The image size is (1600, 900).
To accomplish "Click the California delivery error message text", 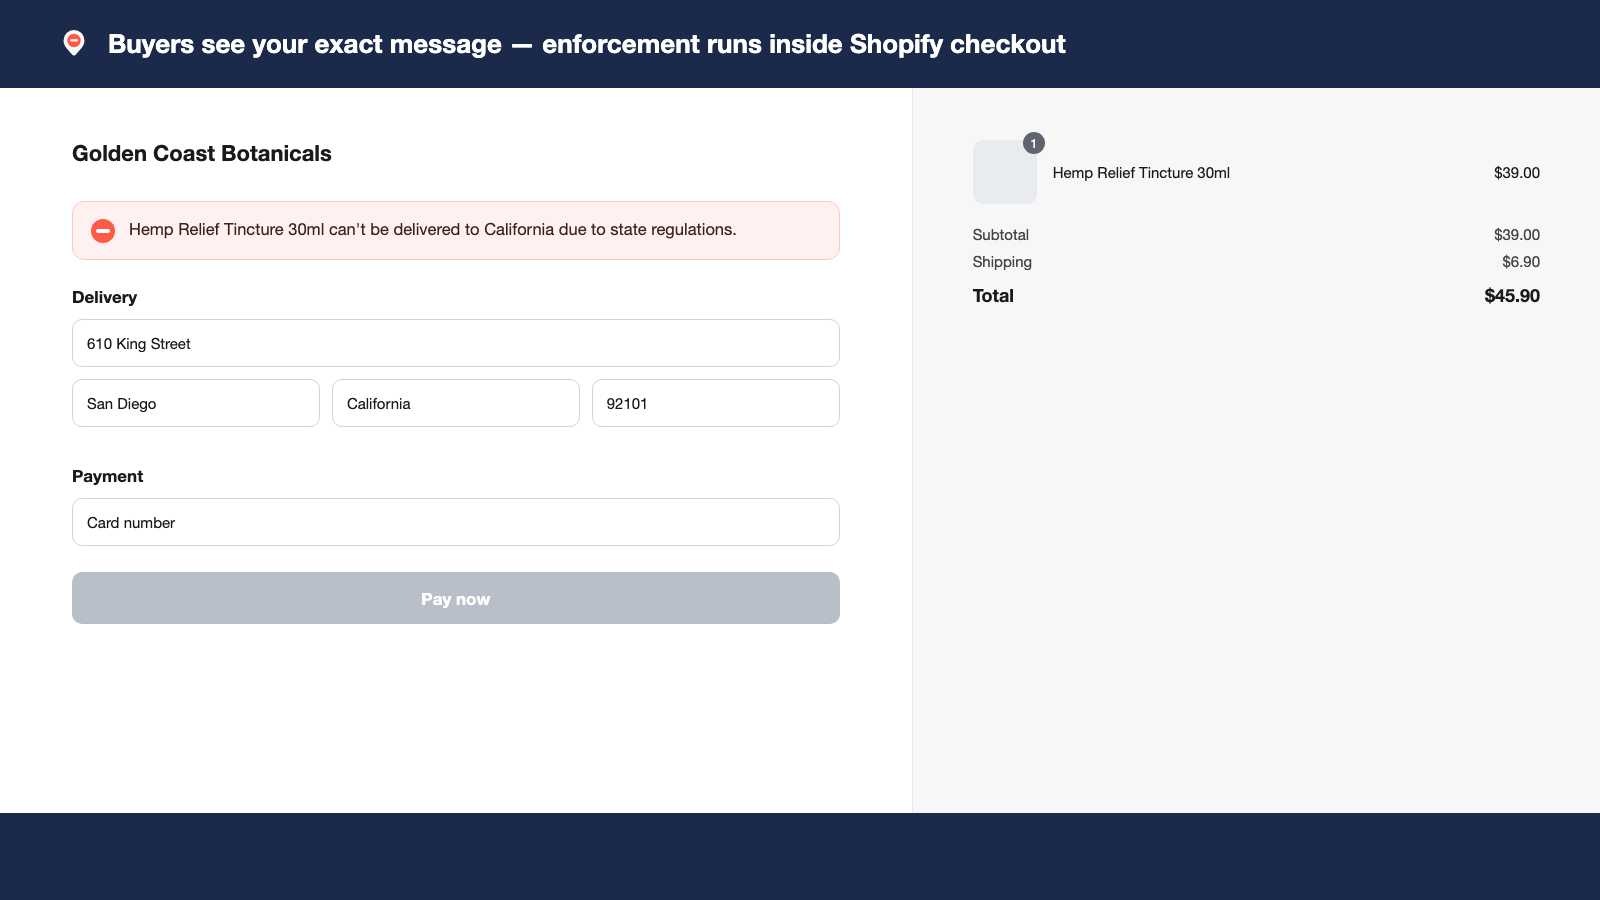I will 433,230.
